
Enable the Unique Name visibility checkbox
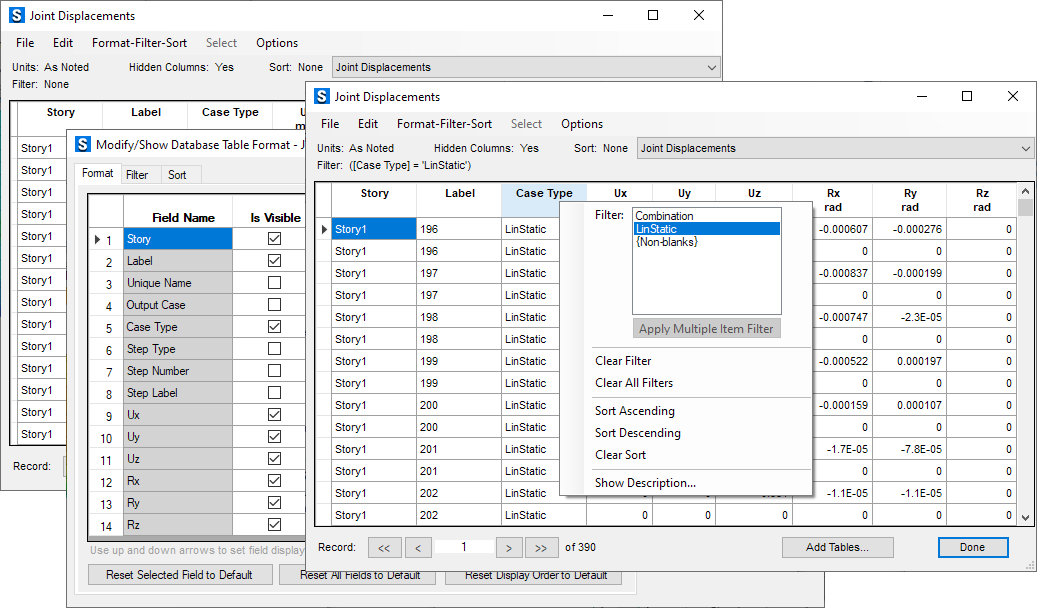(274, 283)
